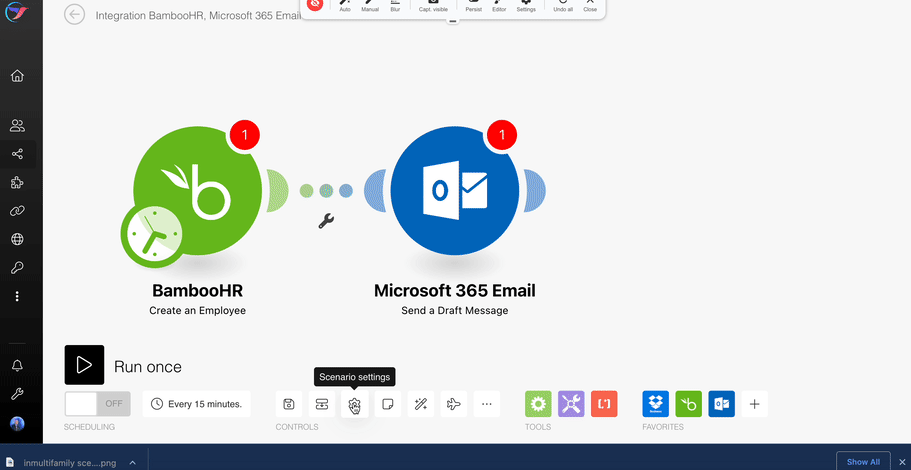Image resolution: width=911 pixels, height=470 pixels.
Task: Open Settings in capture toolbar
Action: click(x=526, y=6)
